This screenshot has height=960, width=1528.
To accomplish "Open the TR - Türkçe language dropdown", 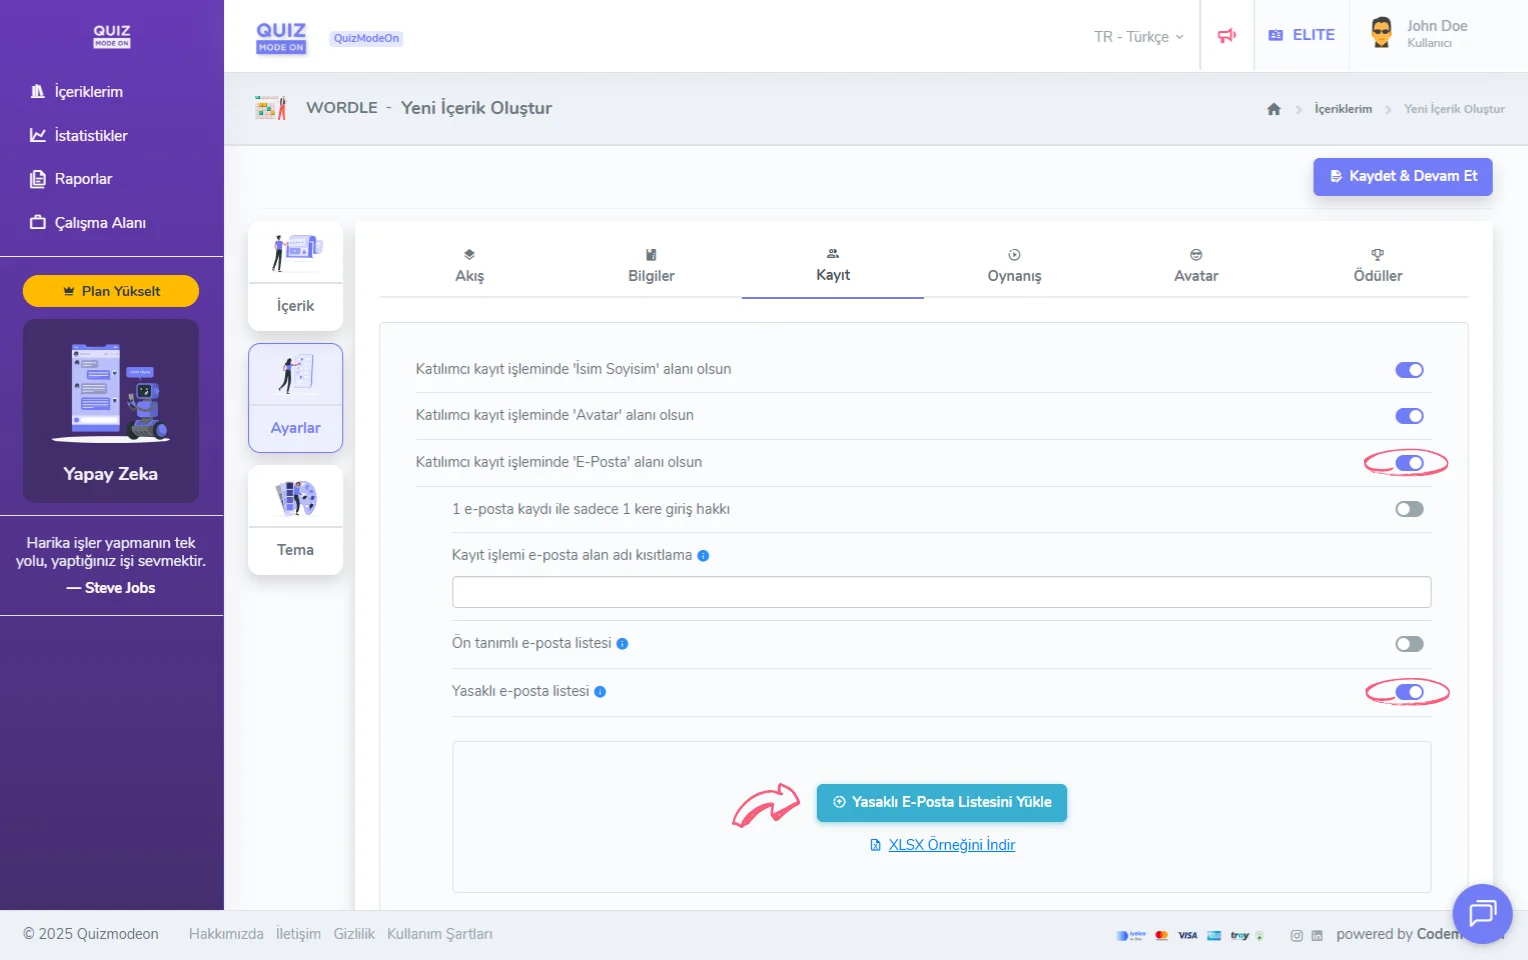I will coord(1138,37).
